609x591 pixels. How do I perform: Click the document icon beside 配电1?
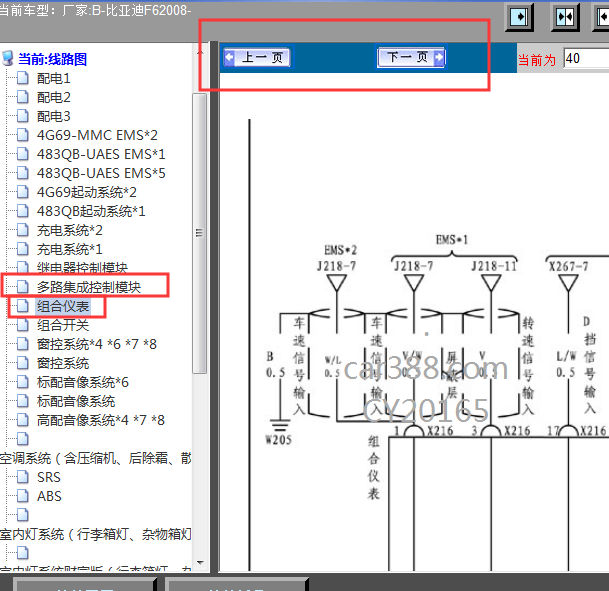(23, 78)
